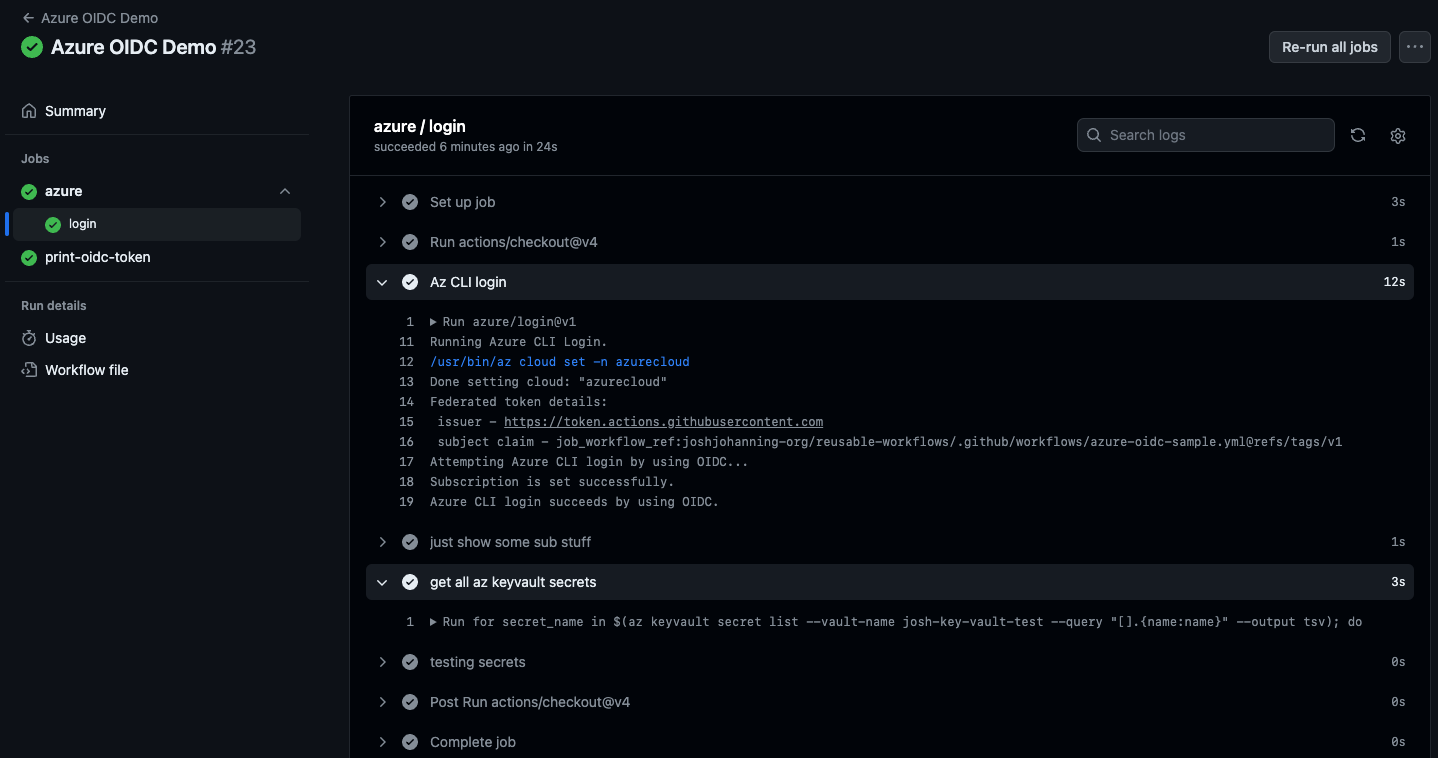The height and width of the screenshot is (758, 1438).
Task: Open log settings gear icon
Action: point(1398,135)
